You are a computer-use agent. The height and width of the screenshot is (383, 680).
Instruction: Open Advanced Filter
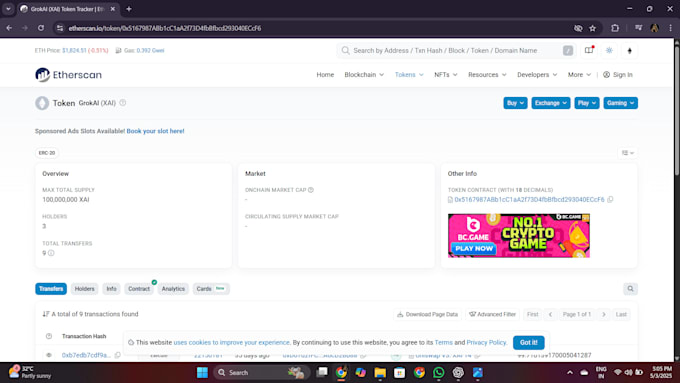(493, 314)
